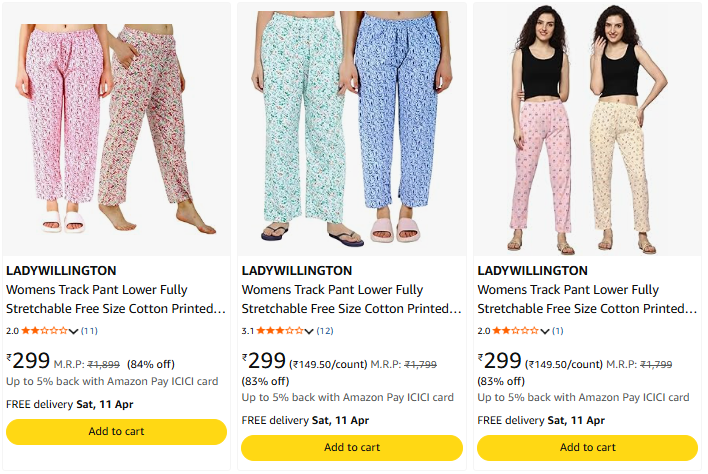Image resolution: width=708 pixels, height=474 pixels.
Task: View the 1 review of third product
Action: pyautogui.click(x=558, y=331)
